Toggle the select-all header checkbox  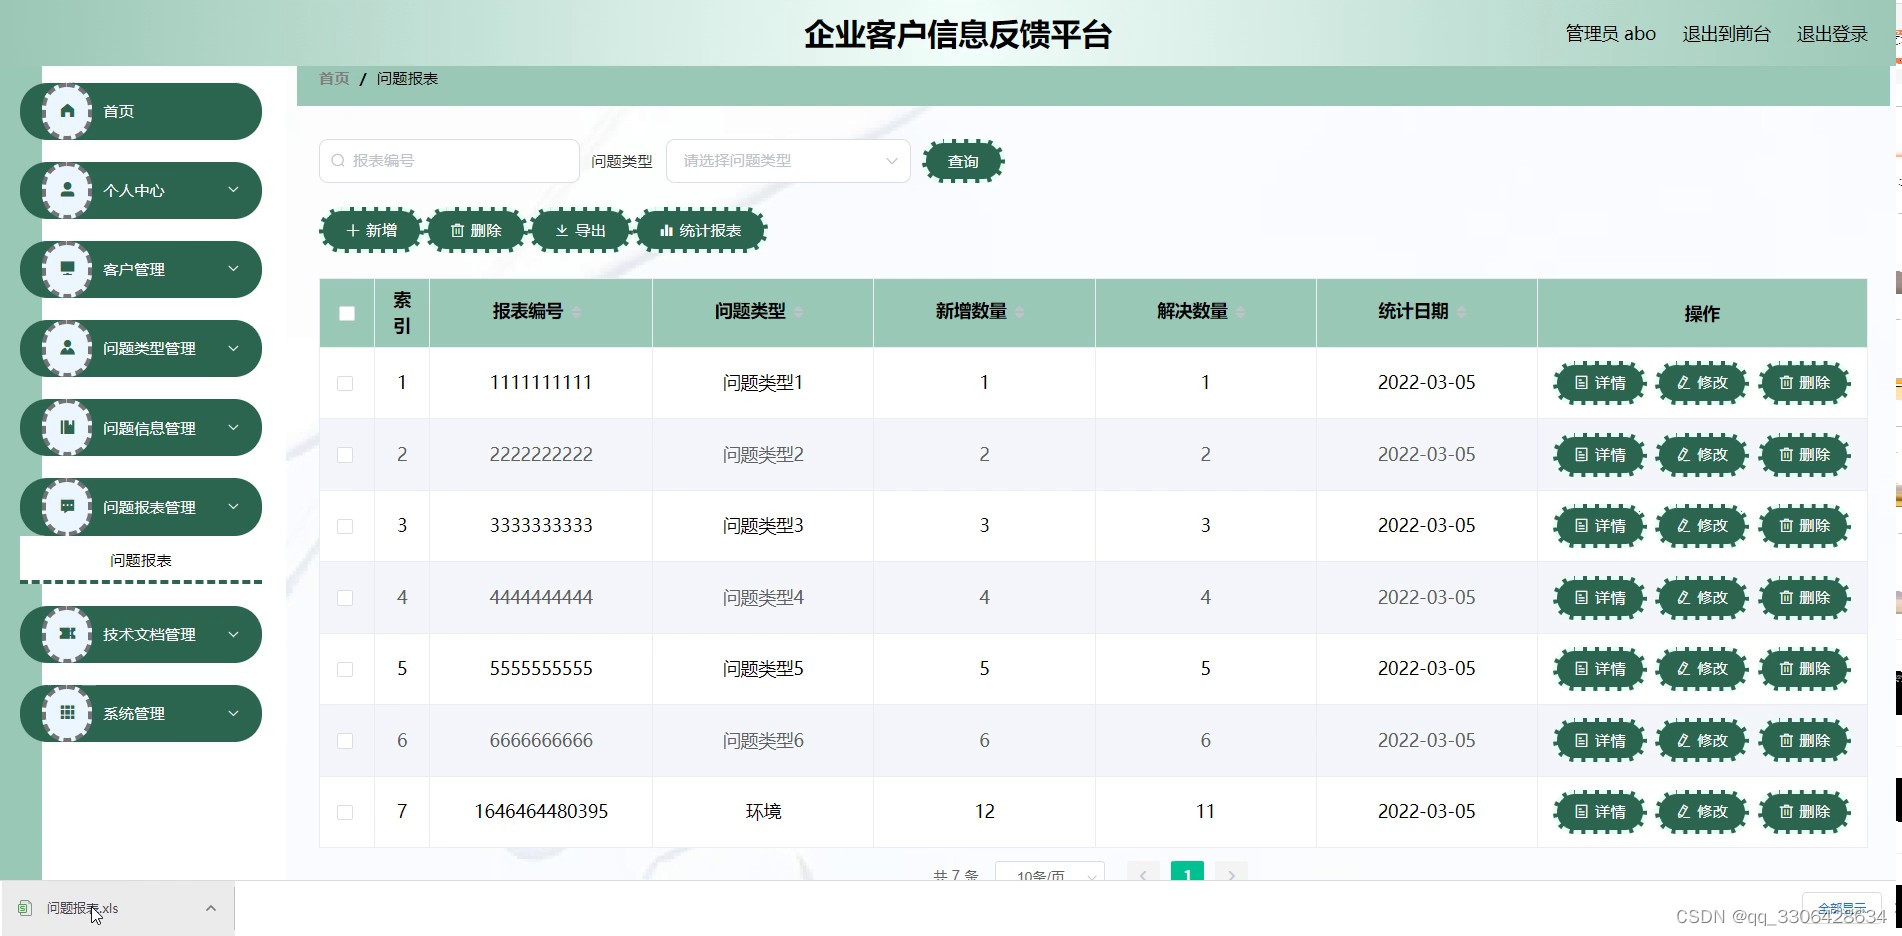(347, 313)
